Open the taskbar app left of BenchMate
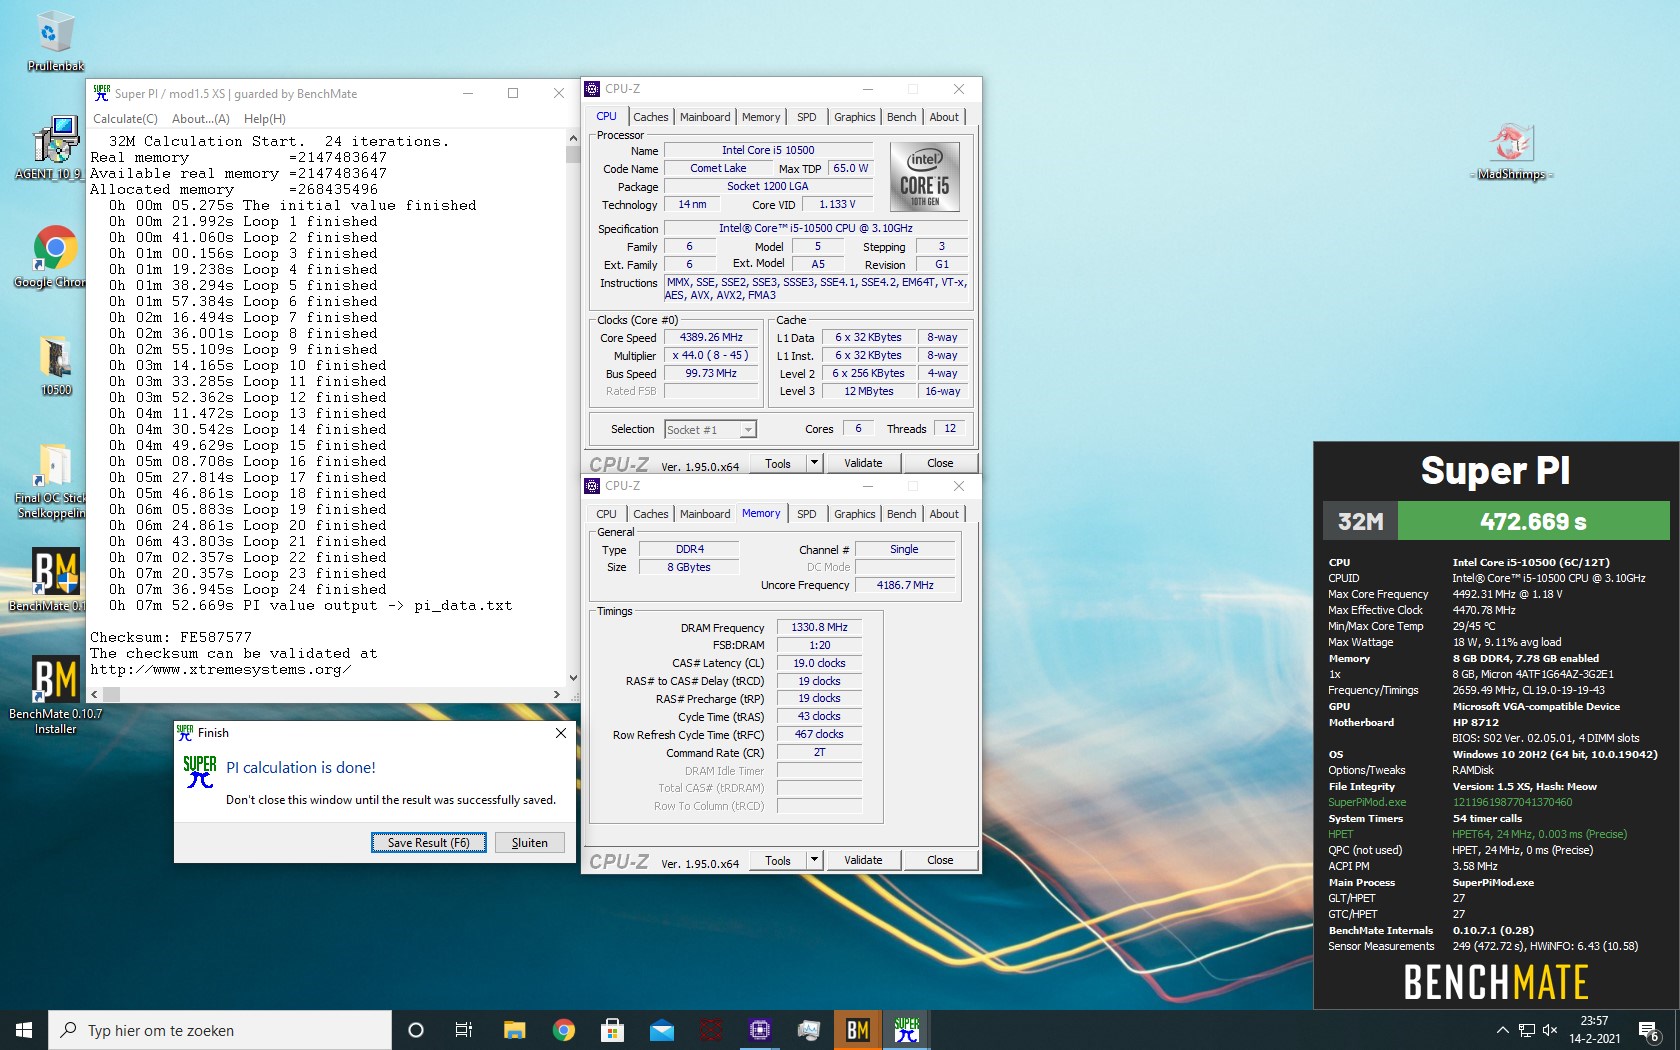This screenshot has height=1050, width=1680. (x=809, y=1030)
